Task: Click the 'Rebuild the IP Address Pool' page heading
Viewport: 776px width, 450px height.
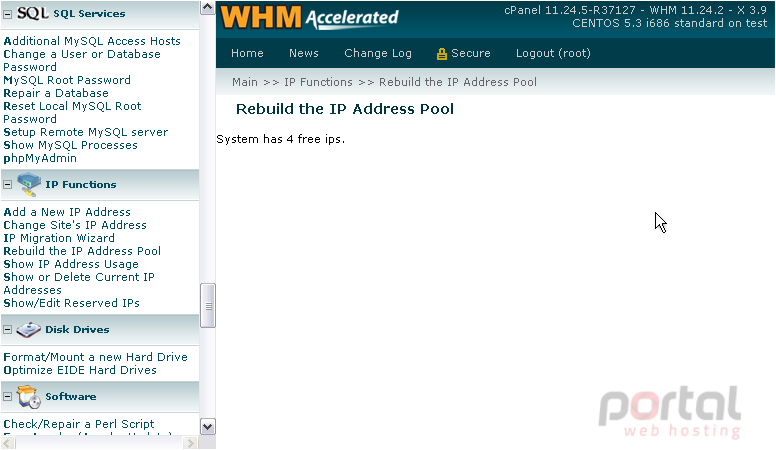Action: pyautogui.click(x=344, y=109)
